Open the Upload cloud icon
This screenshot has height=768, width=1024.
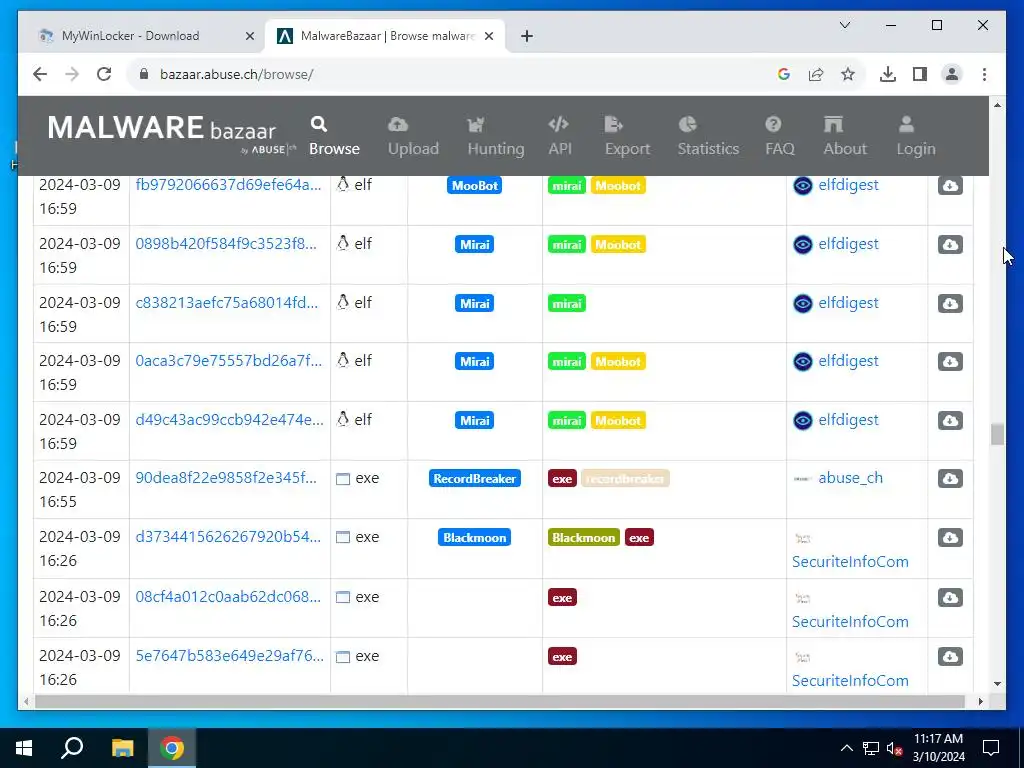(398, 124)
